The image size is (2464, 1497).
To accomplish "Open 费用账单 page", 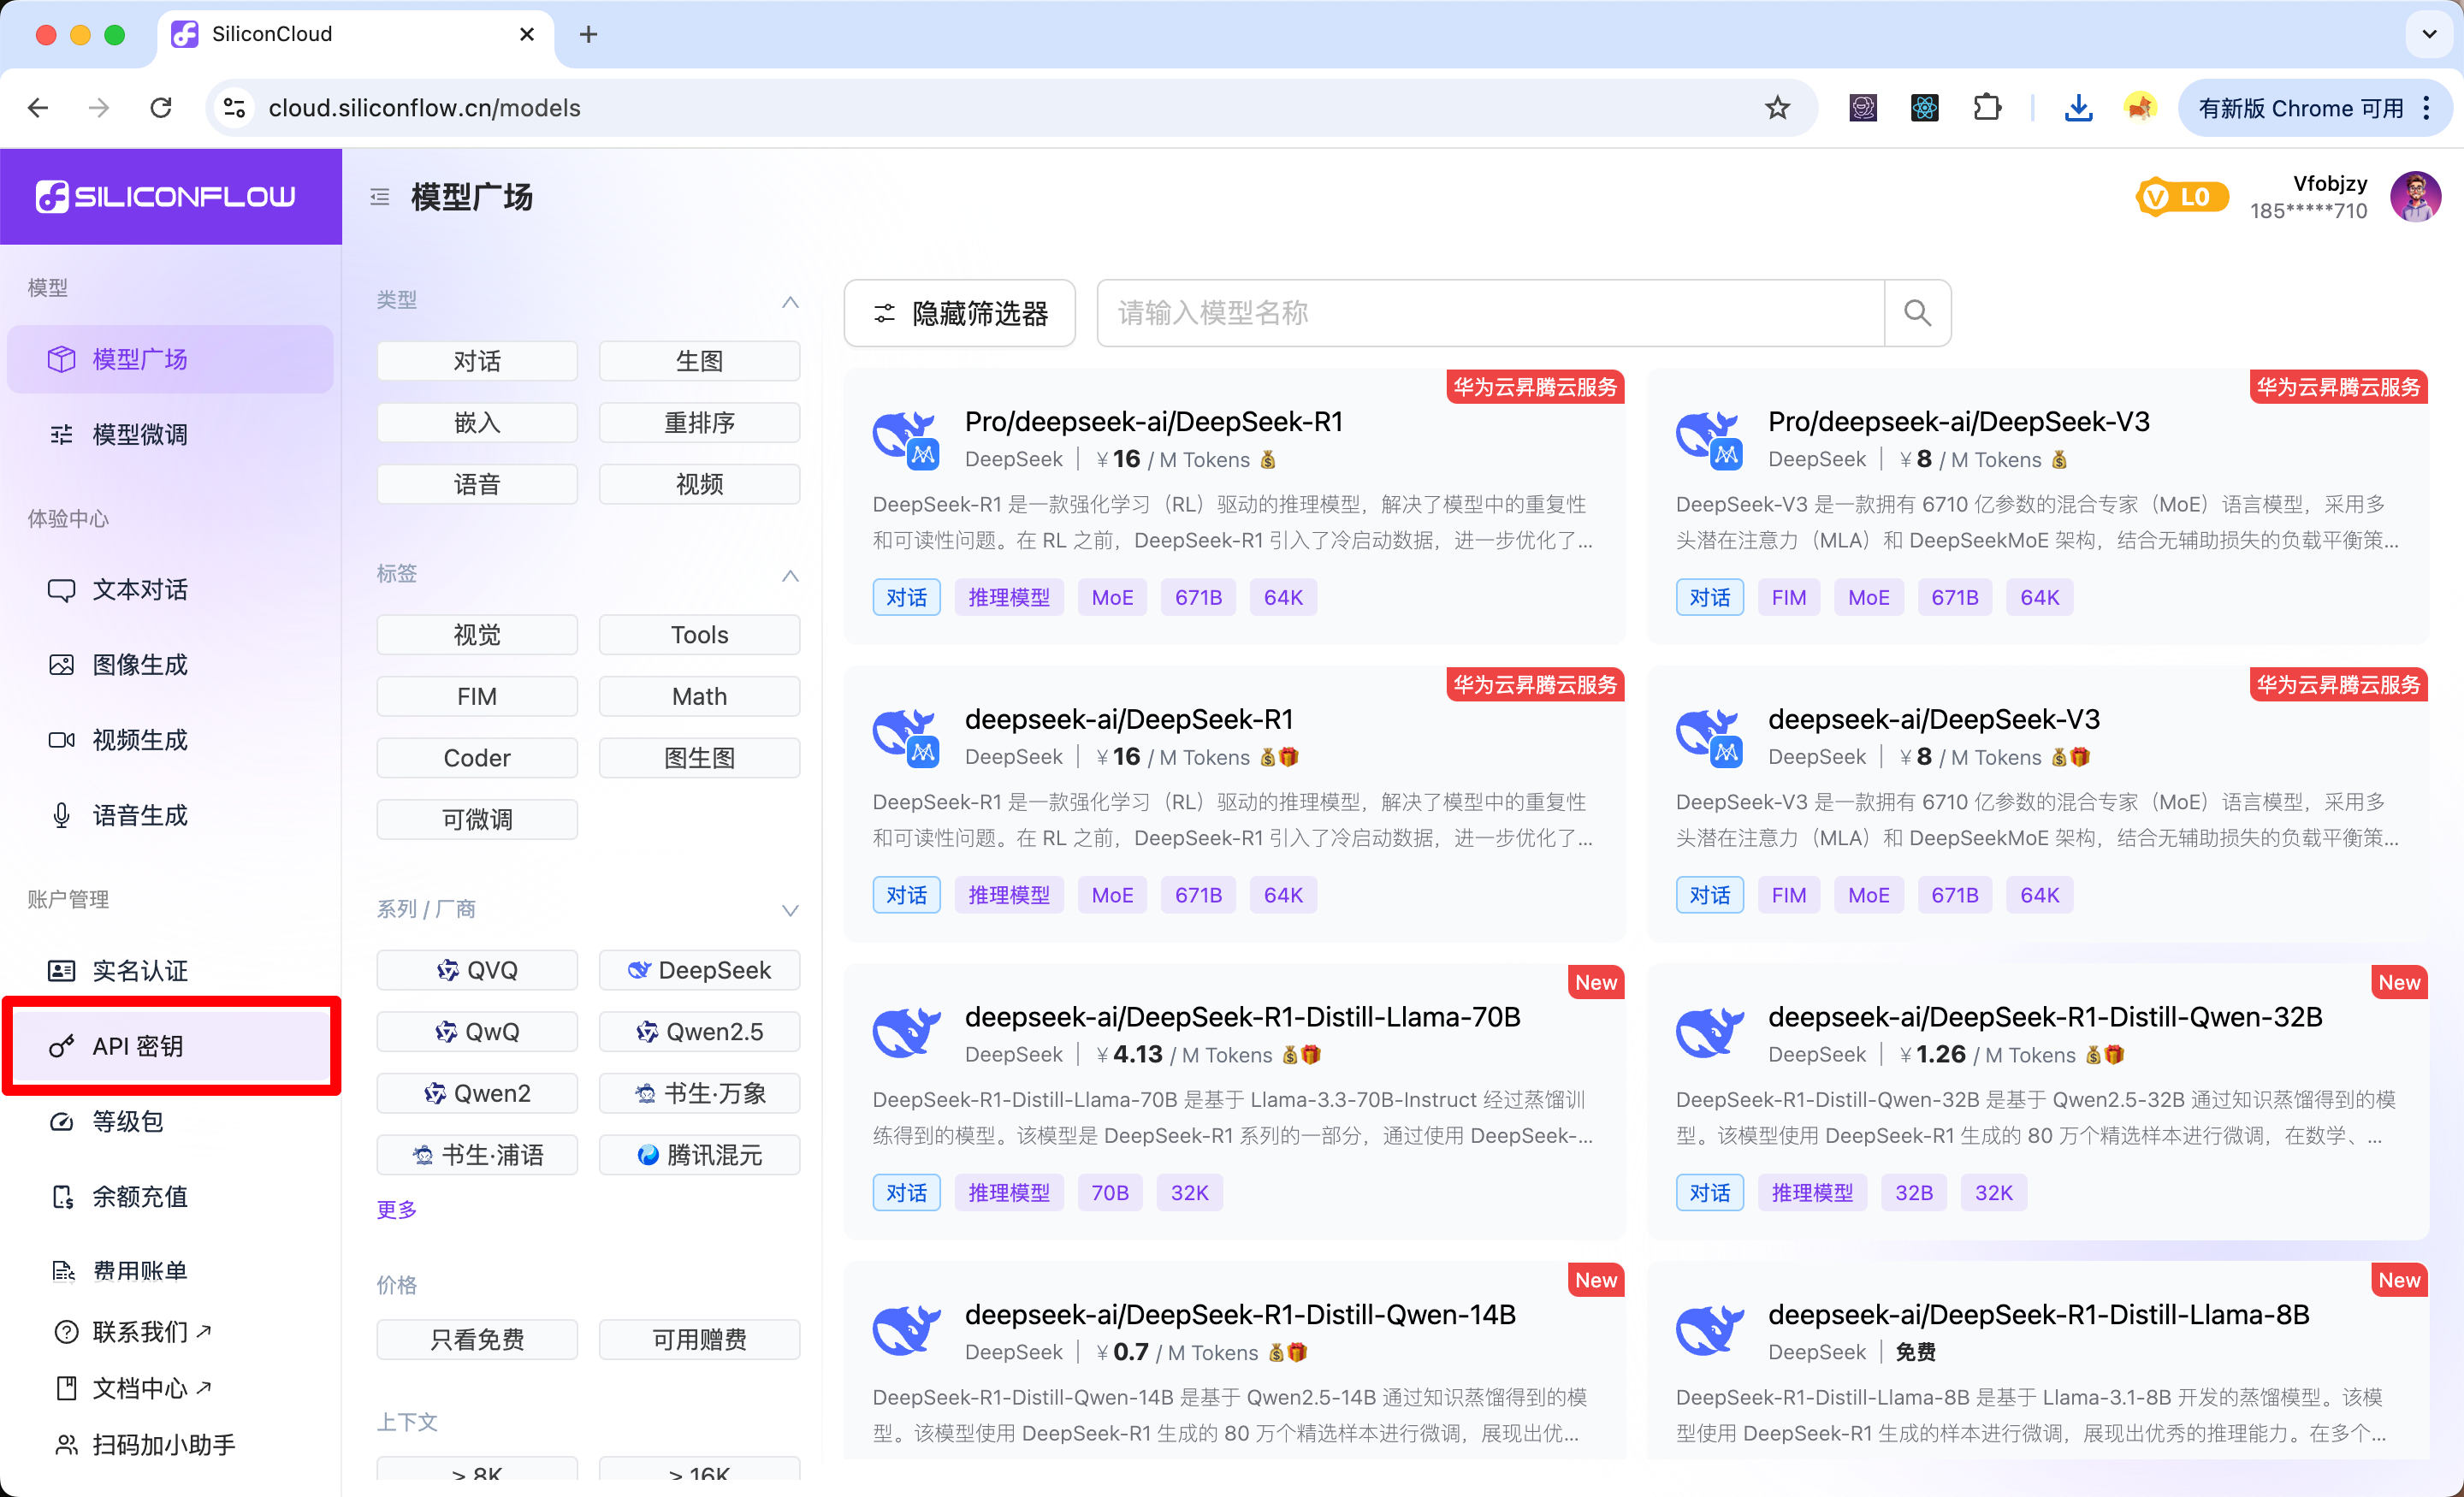I will (x=170, y=1271).
